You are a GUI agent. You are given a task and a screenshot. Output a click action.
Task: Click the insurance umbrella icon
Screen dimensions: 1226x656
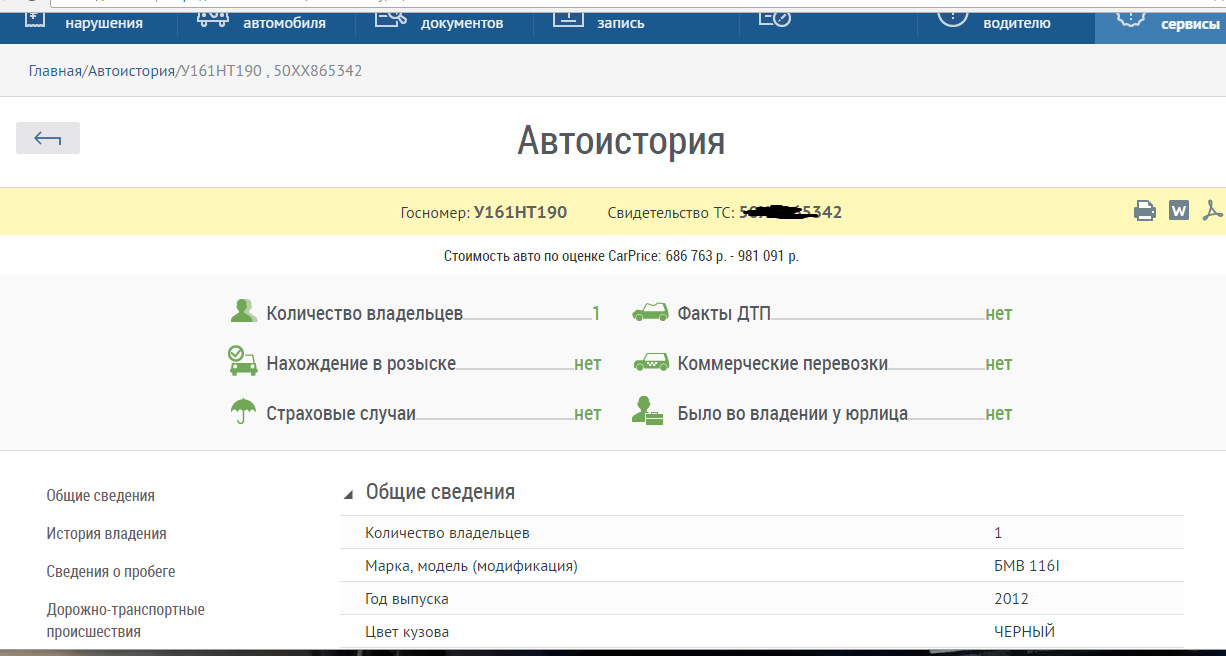tap(243, 411)
